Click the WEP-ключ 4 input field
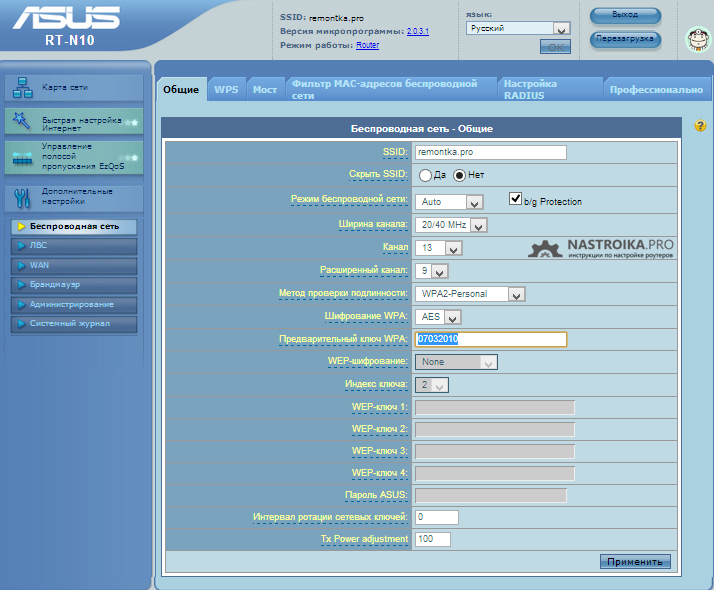 [495, 473]
